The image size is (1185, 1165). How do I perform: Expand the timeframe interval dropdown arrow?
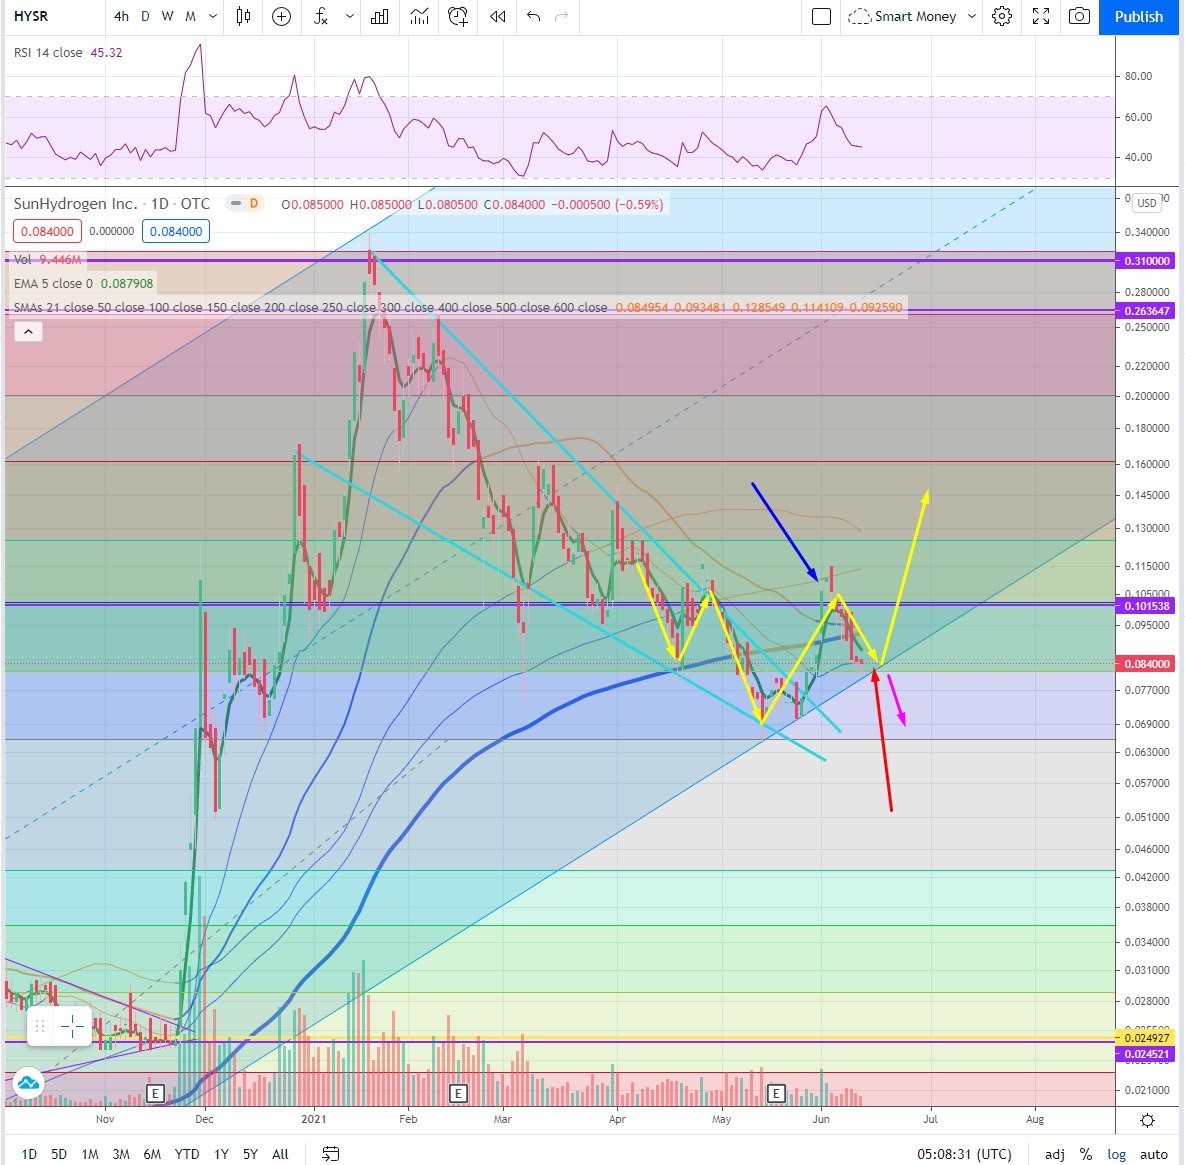click(x=213, y=16)
